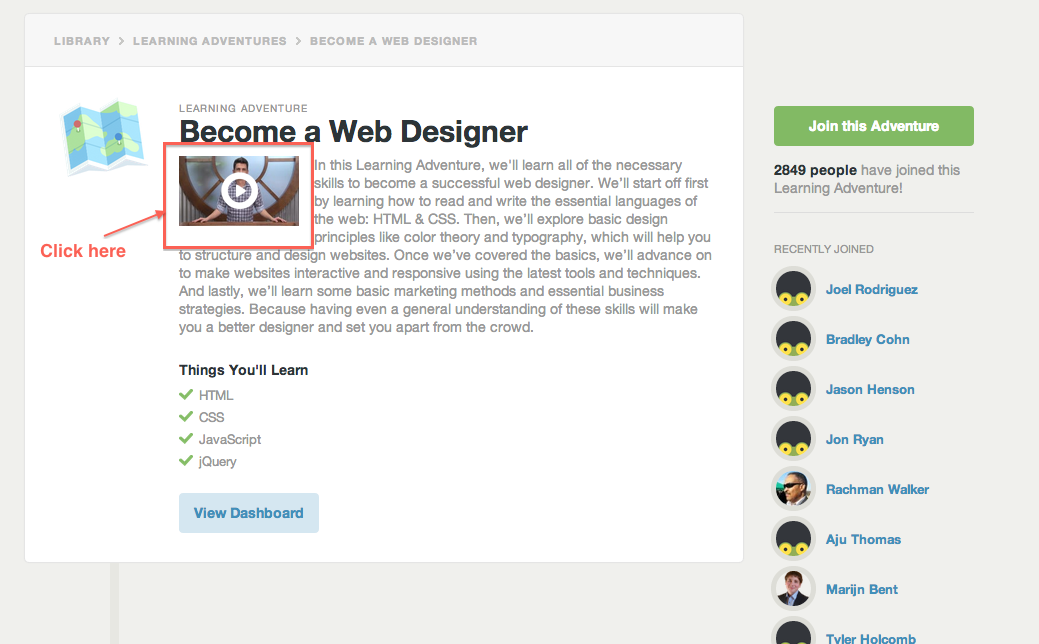The width and height of the screenshot is (1039, 644).
Task: Select Become a Web Designer breadcrumb
Action: (393, 41)
